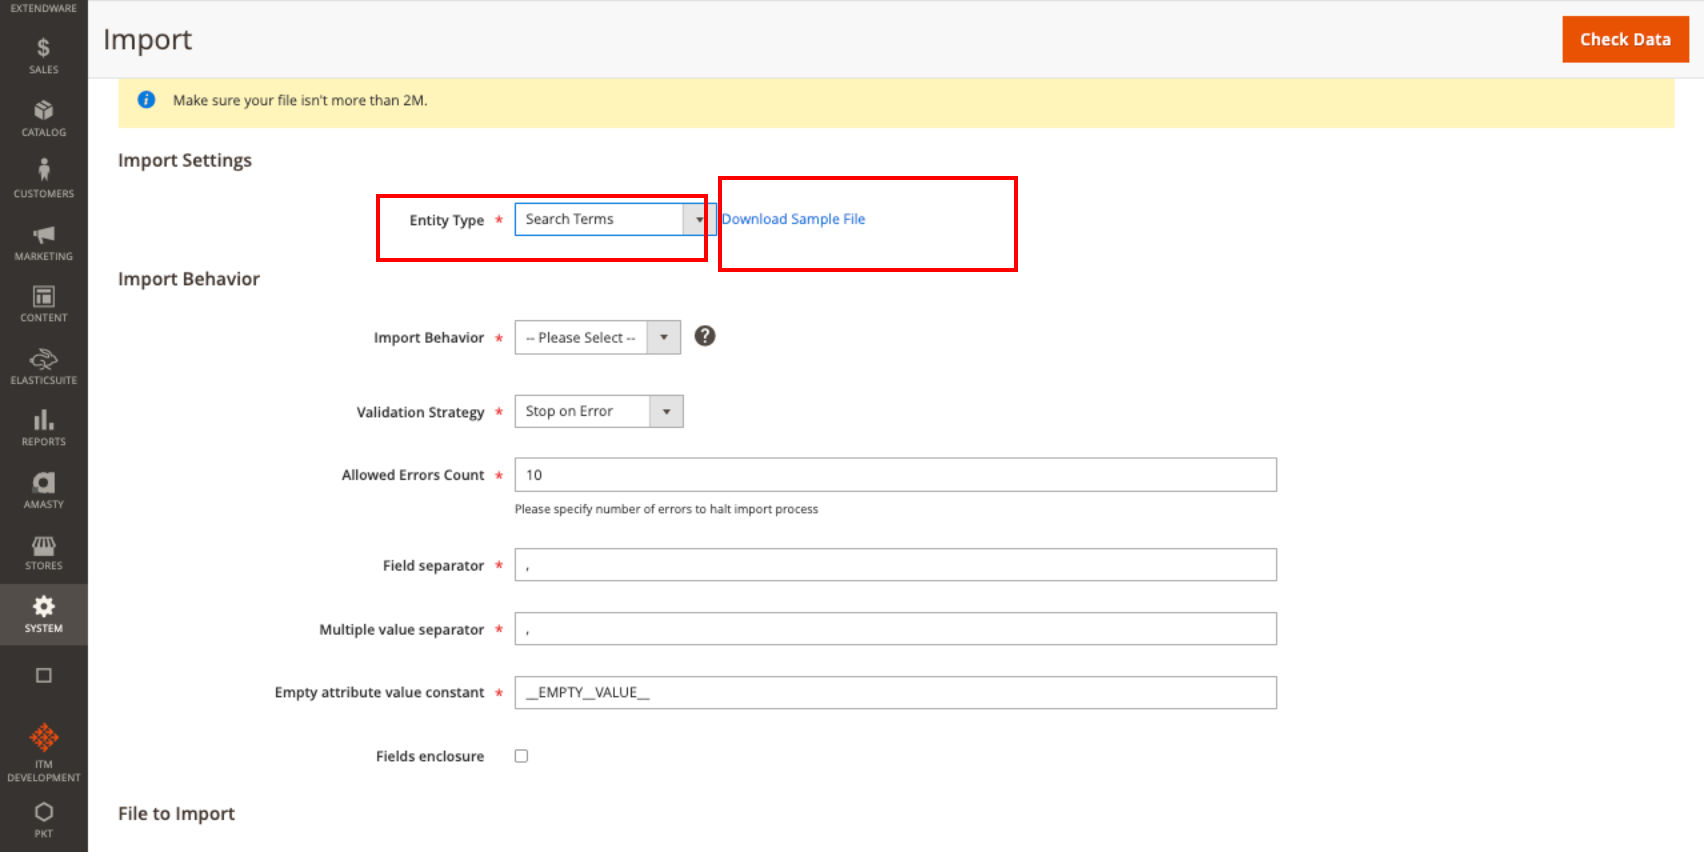Click the Multiple value separator input

pyautogui.click(x=896, y=629)
